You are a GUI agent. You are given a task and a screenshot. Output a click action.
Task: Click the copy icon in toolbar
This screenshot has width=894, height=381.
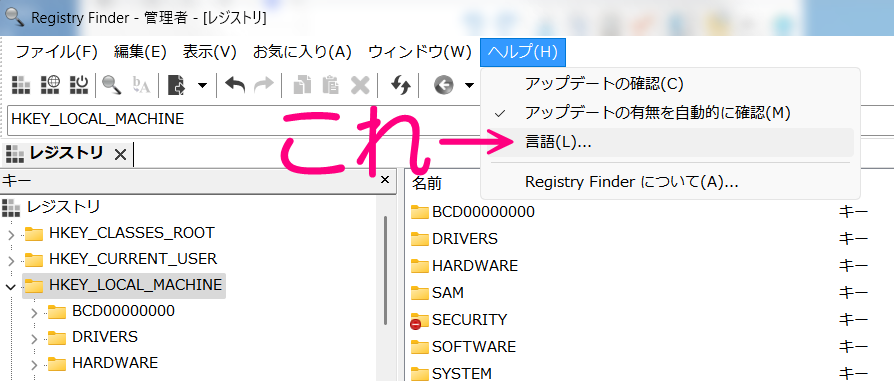pos(302,86)
